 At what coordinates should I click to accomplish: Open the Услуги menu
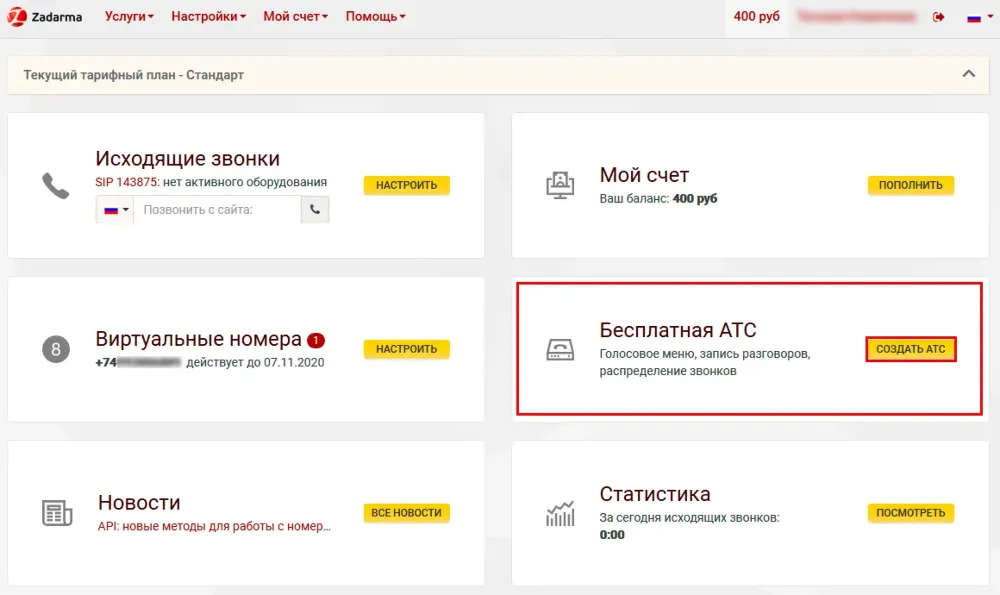coord(129,17)
